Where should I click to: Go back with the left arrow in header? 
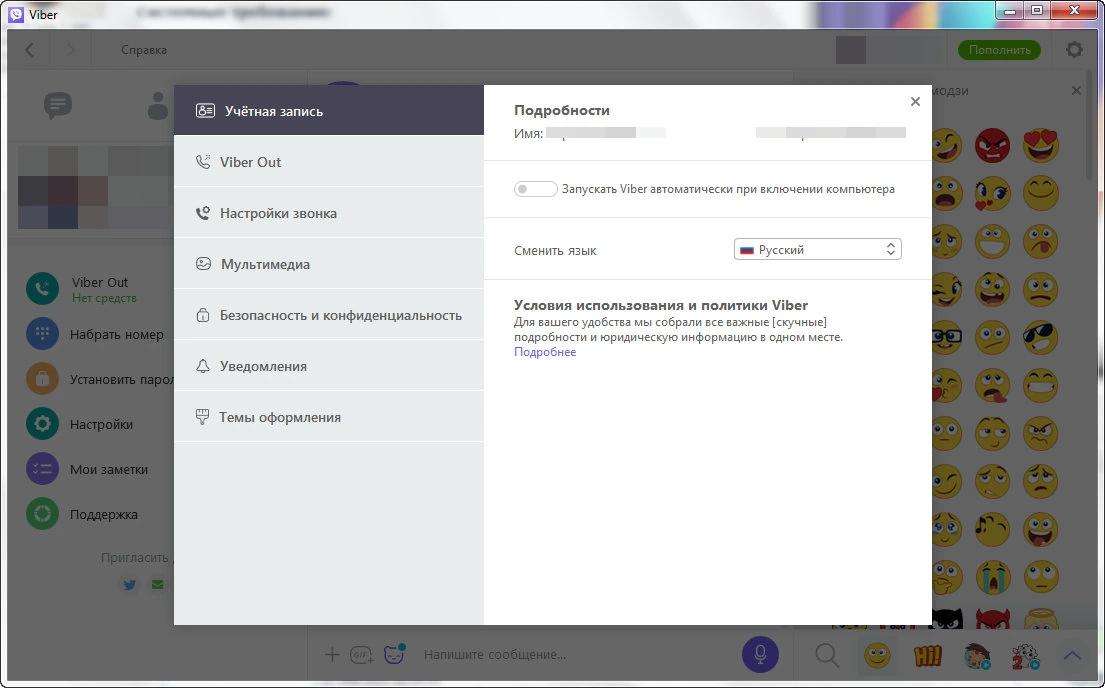coord(30,49)
